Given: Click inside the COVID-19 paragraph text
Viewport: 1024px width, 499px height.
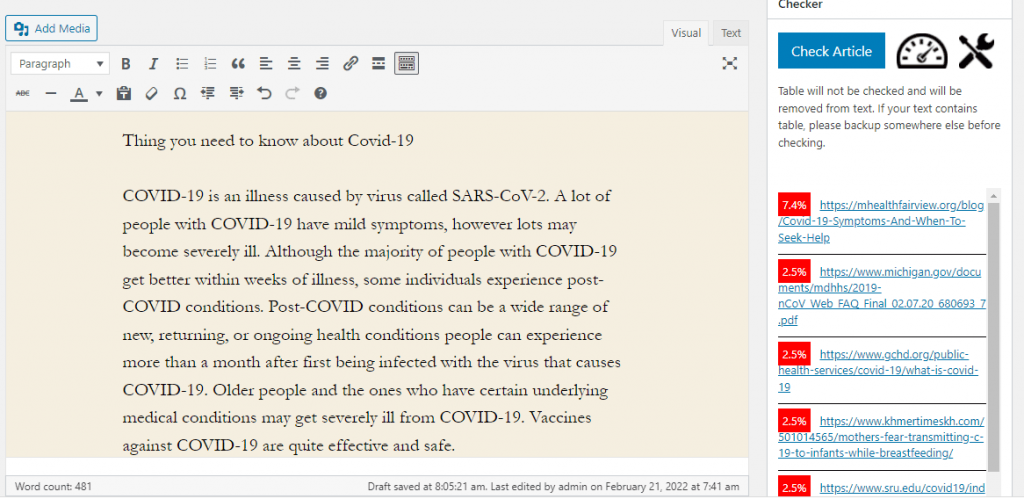Looking at the screenshot, I should 371,321.
